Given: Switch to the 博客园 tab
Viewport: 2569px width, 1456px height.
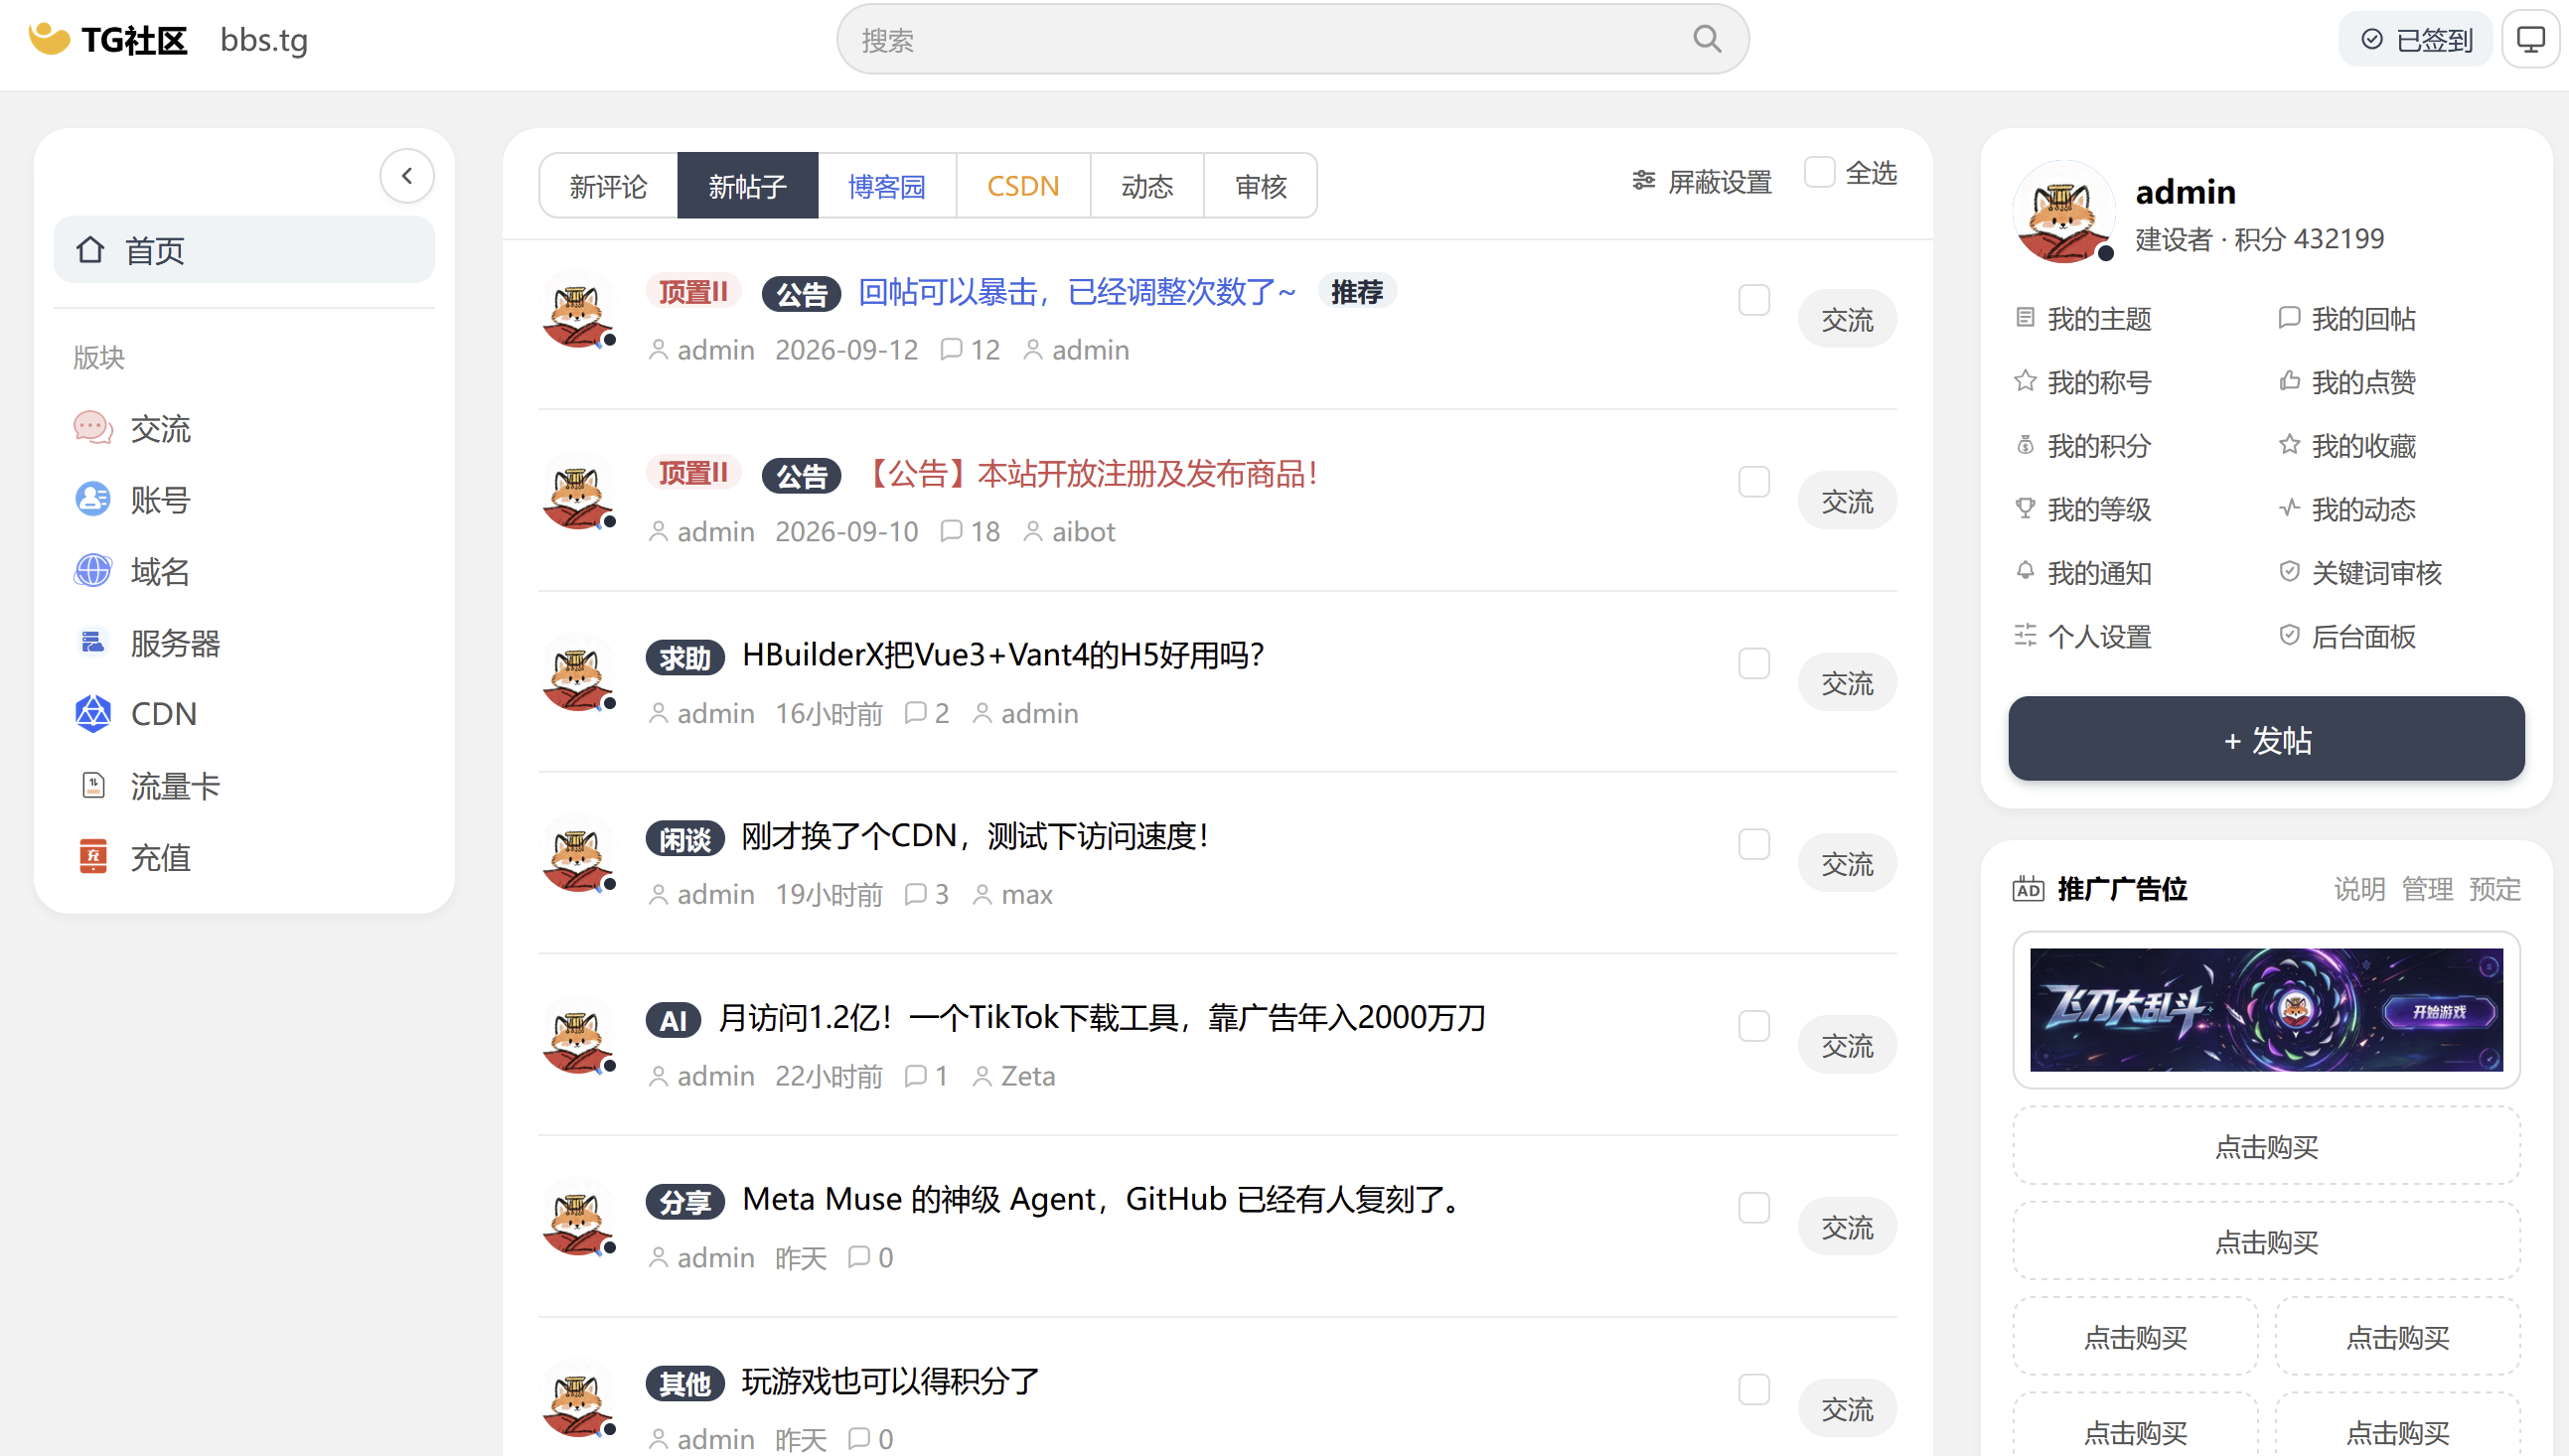Looking at the screenshot, I should 887,186.
